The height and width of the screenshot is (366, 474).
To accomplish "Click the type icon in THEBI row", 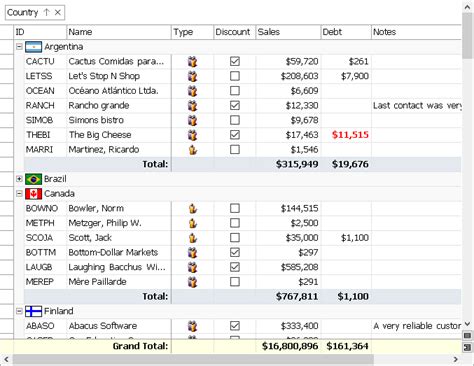I will pyautogui.click(x=192, y=135).
